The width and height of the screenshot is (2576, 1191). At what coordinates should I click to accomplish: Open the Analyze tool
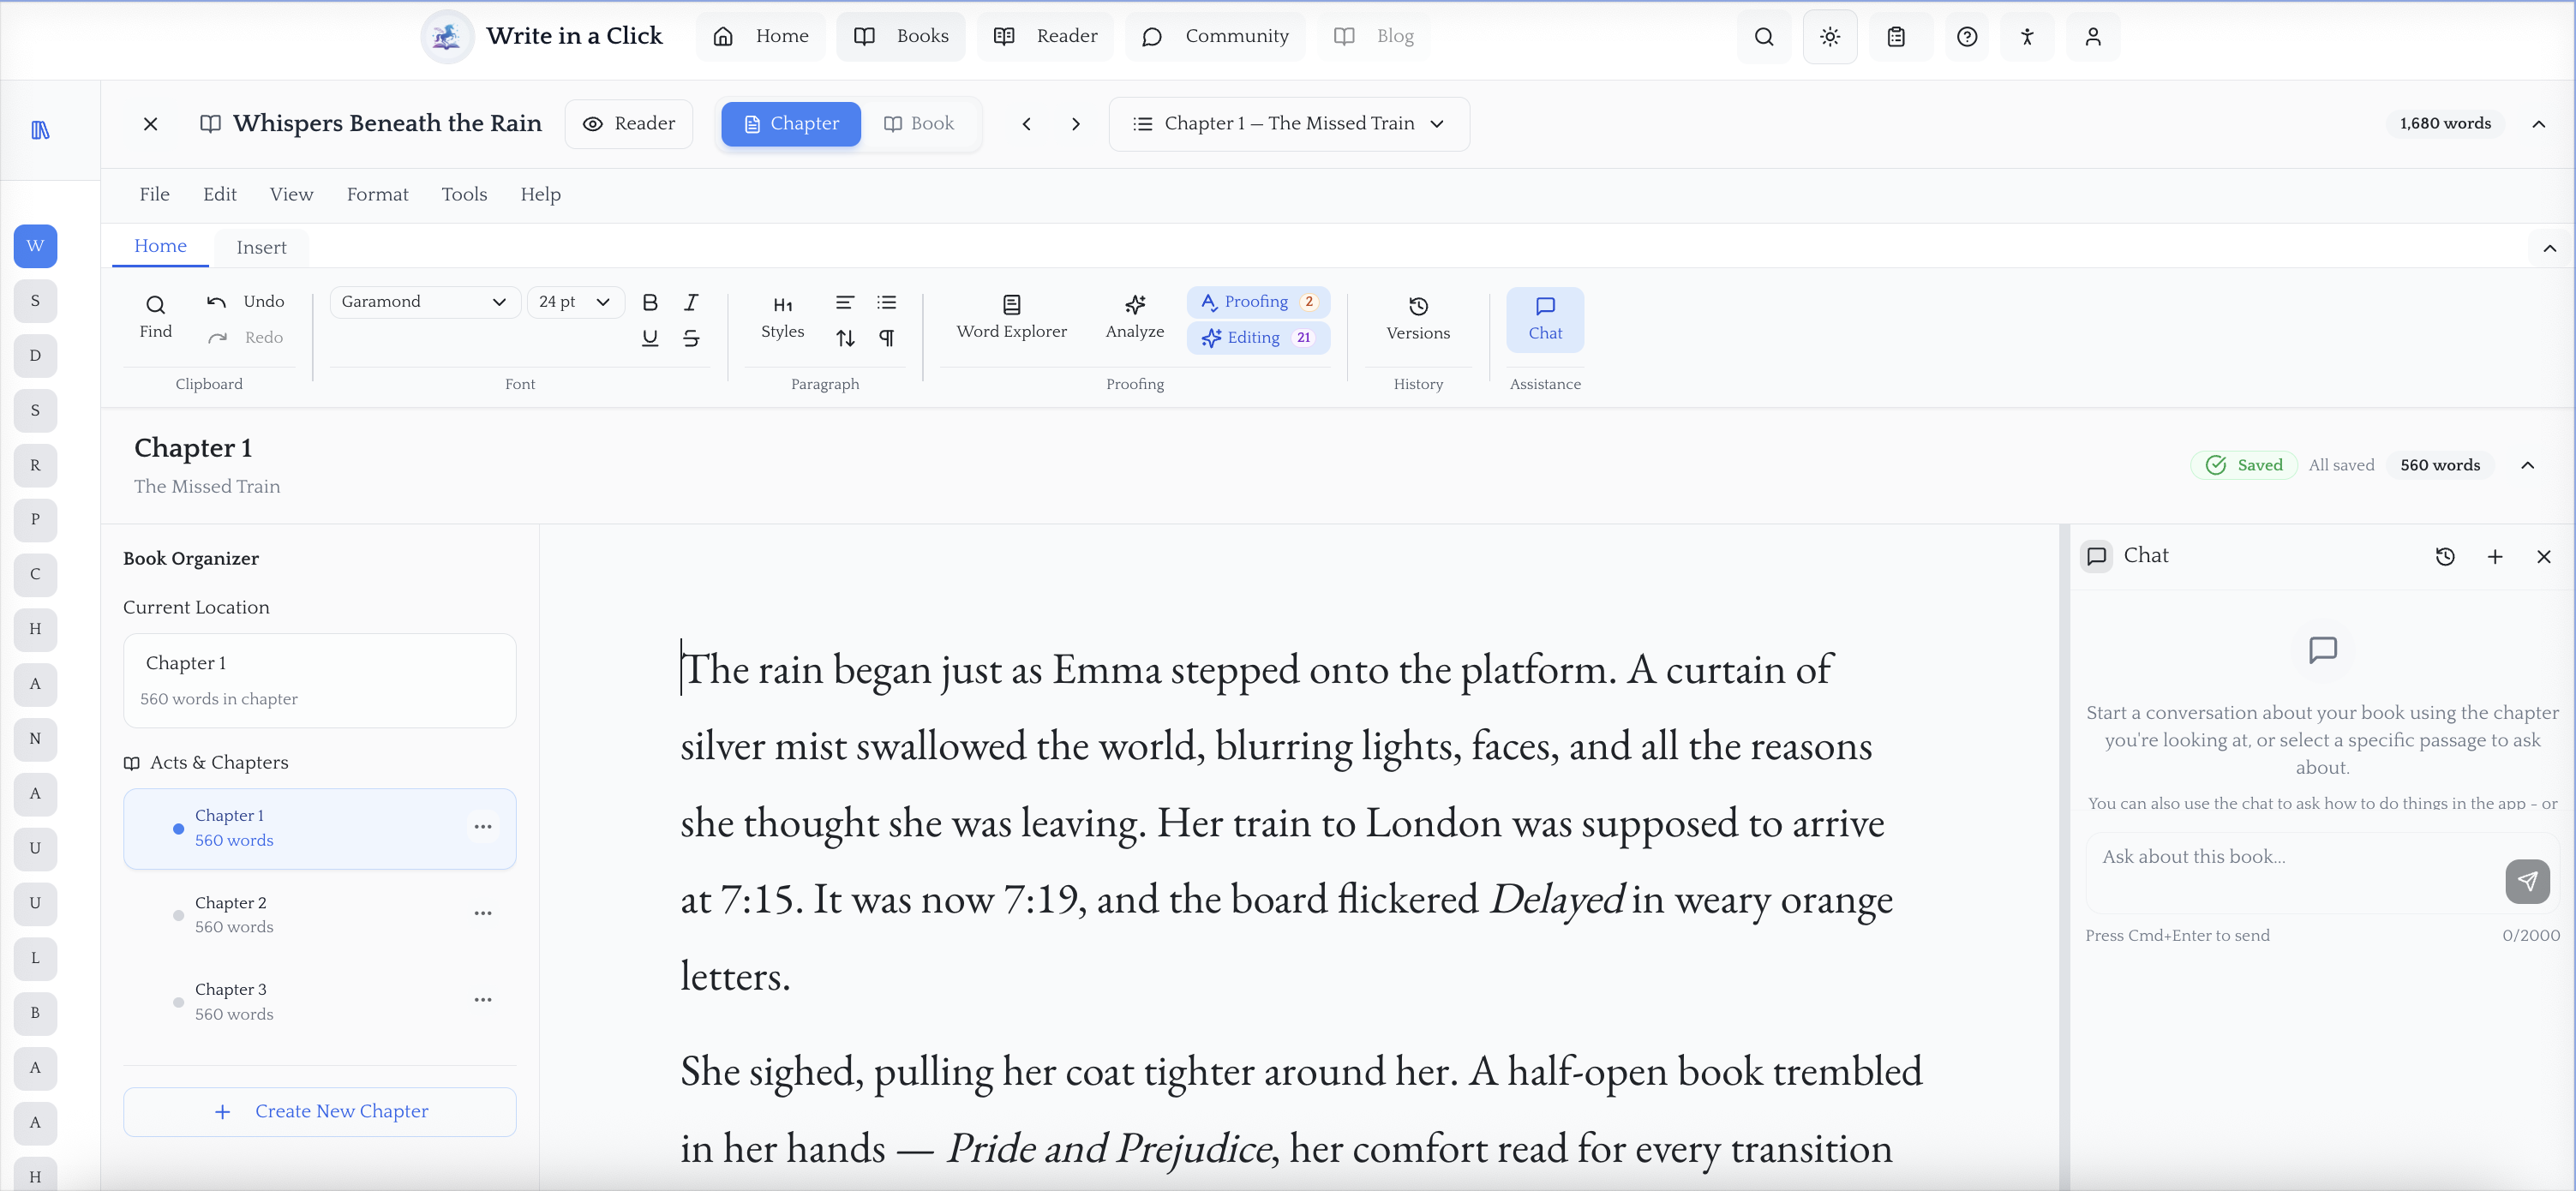coord(1135,317)
